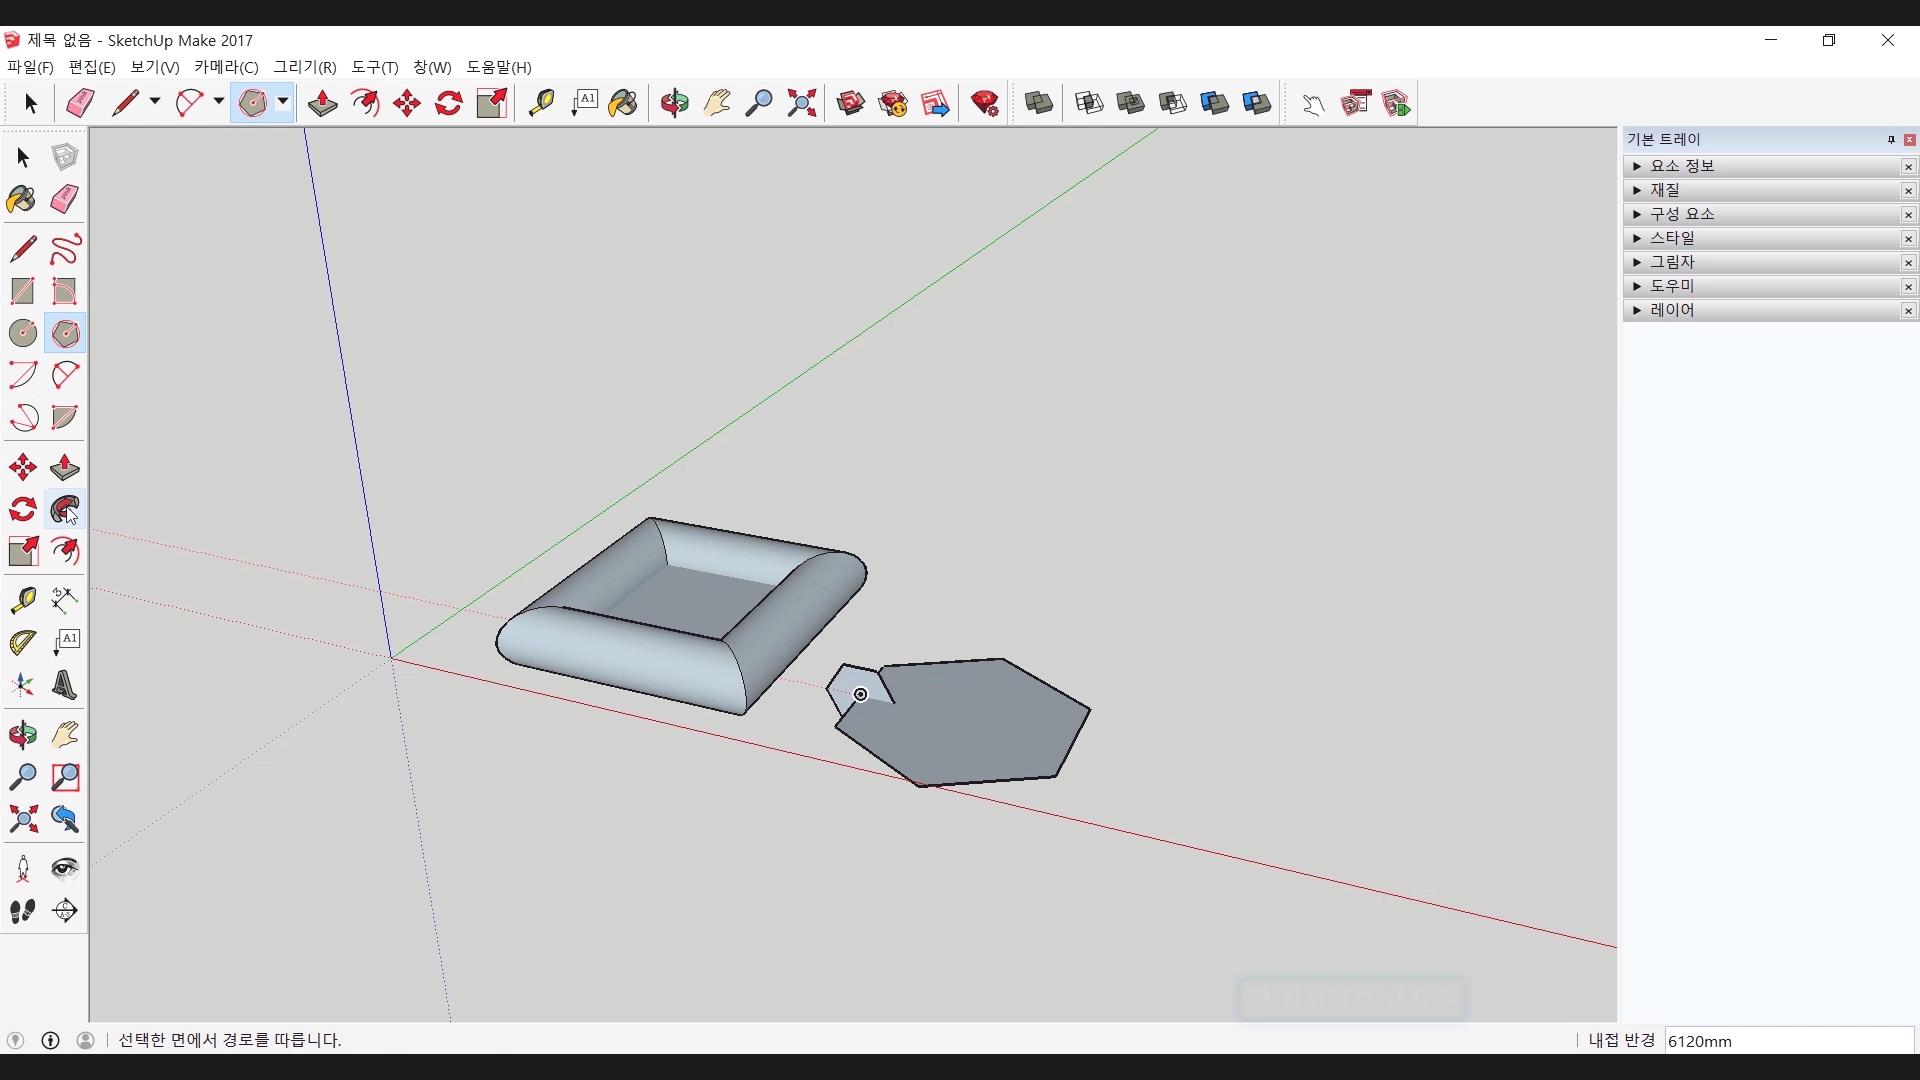This screenshot has width=1920, height=1080.
Task: Activate the Walk tool footprints icon
Action: (22, 911)
